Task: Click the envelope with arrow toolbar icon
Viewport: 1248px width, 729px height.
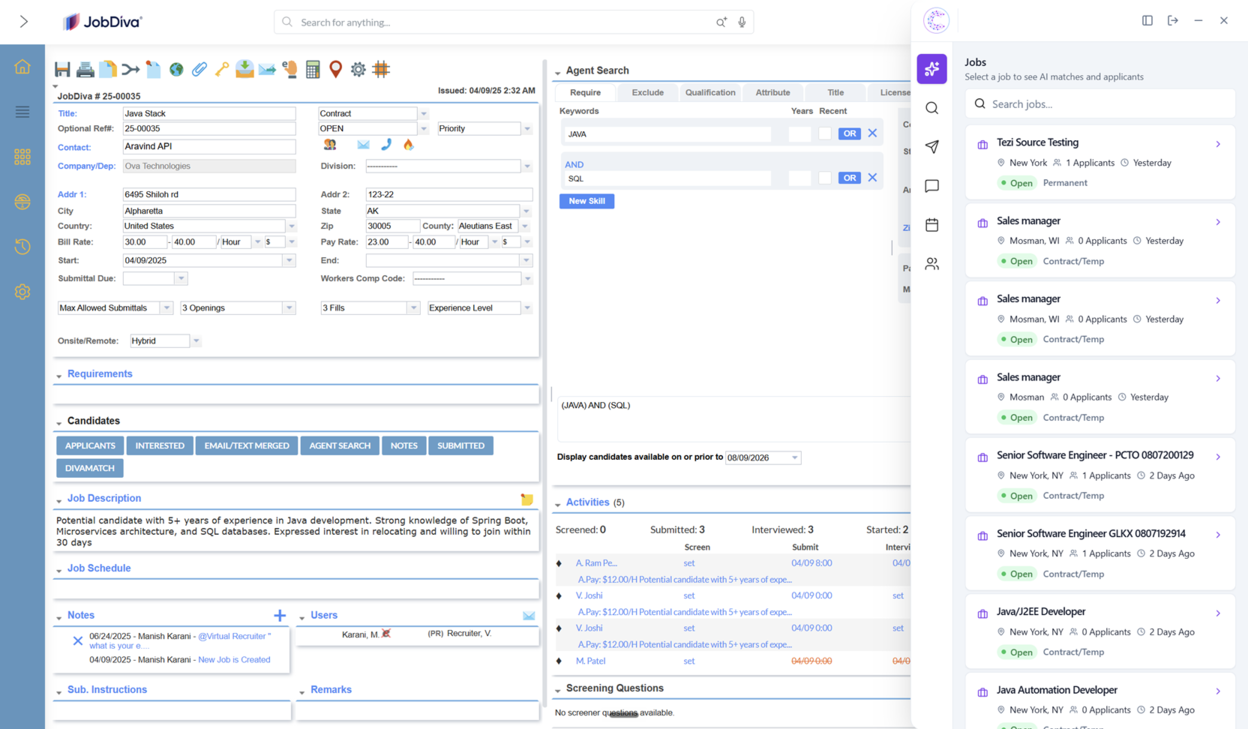Action: pyautogui.click(x=267, y=69)
